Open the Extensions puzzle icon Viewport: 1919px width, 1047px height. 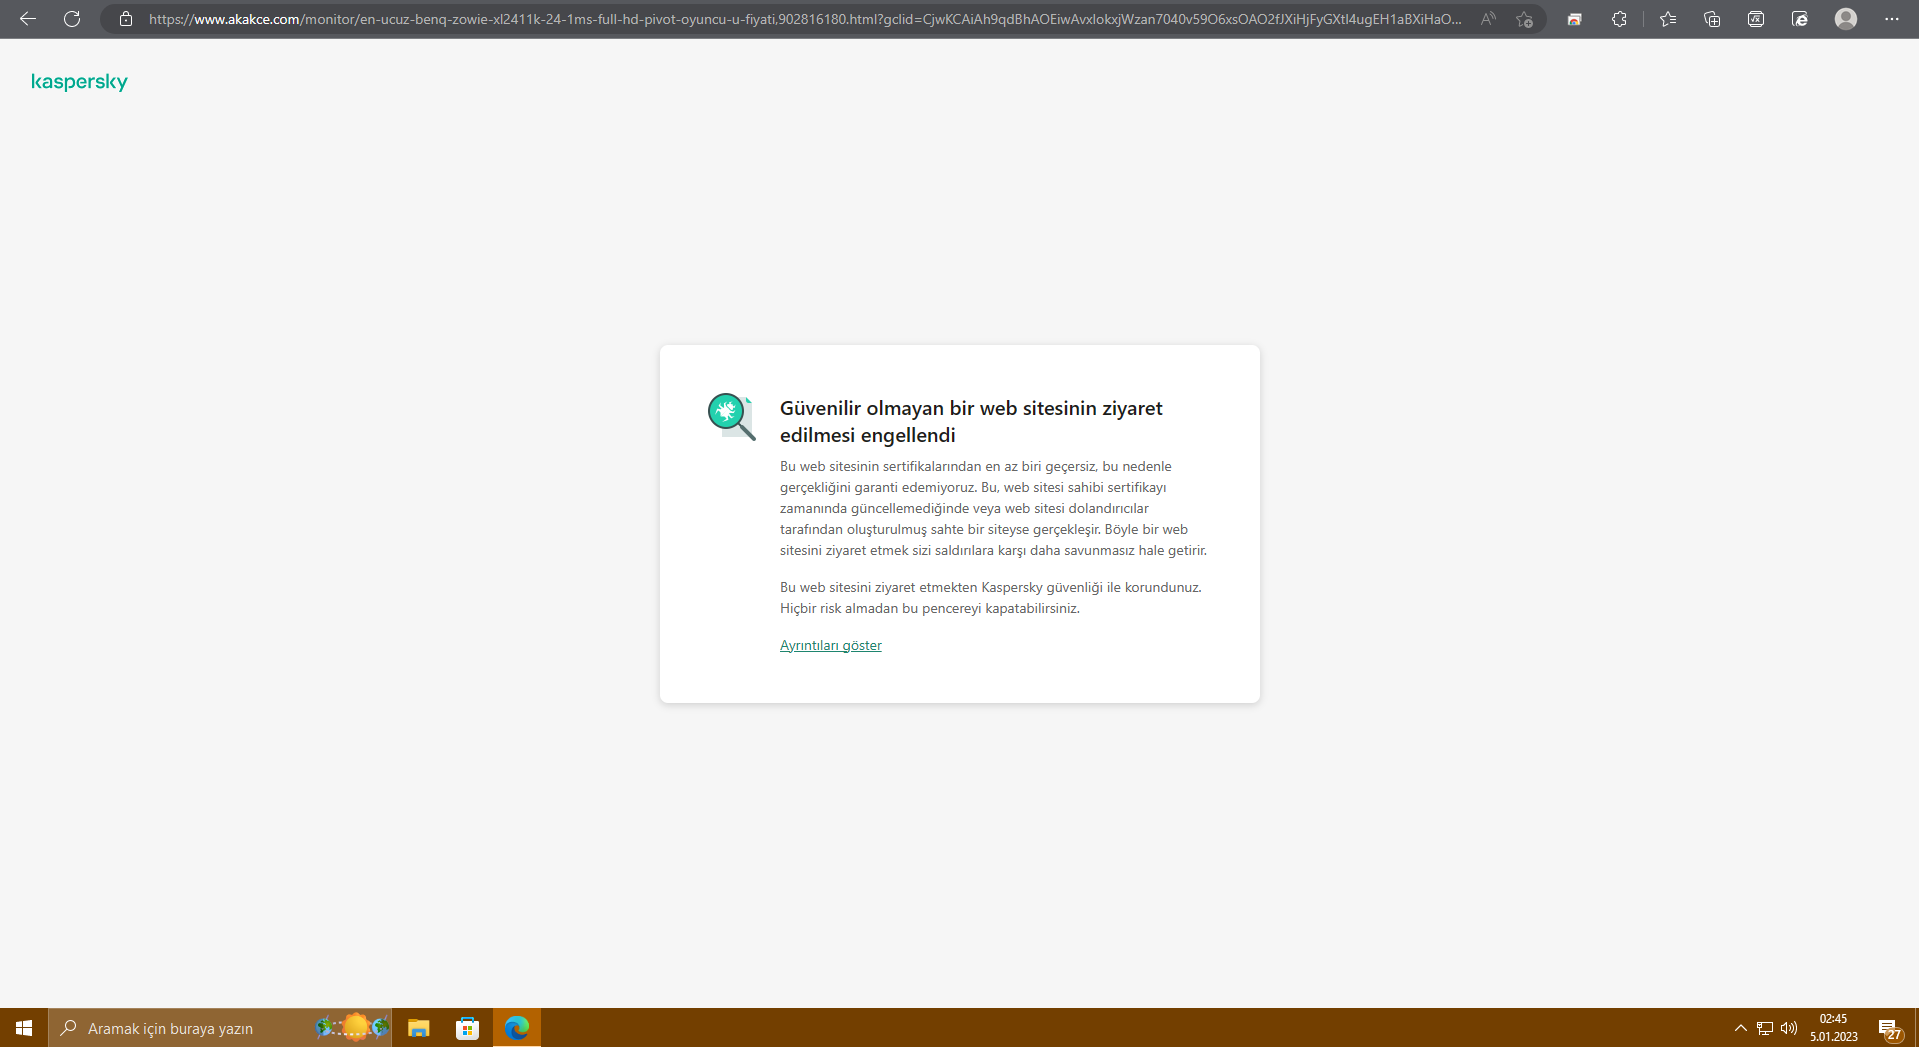[x=1619, y=19]
